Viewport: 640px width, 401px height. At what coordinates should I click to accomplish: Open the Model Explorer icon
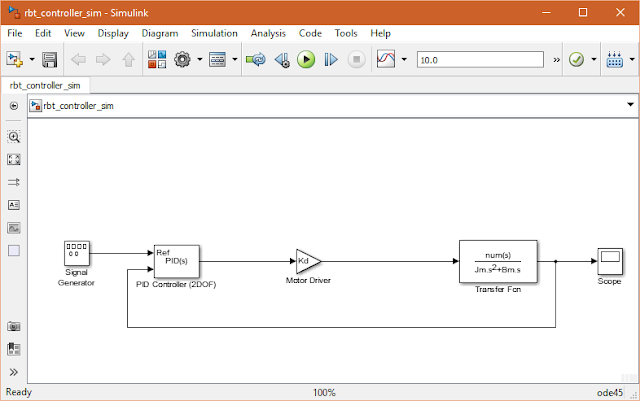217,60
